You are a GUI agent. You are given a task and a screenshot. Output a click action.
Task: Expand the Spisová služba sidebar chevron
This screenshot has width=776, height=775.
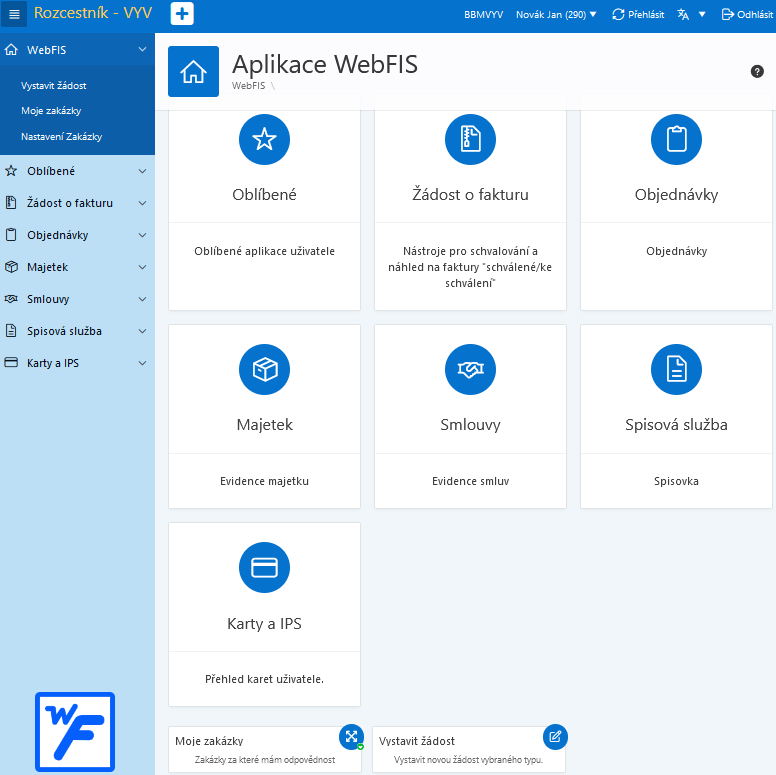tap(143, 331)
